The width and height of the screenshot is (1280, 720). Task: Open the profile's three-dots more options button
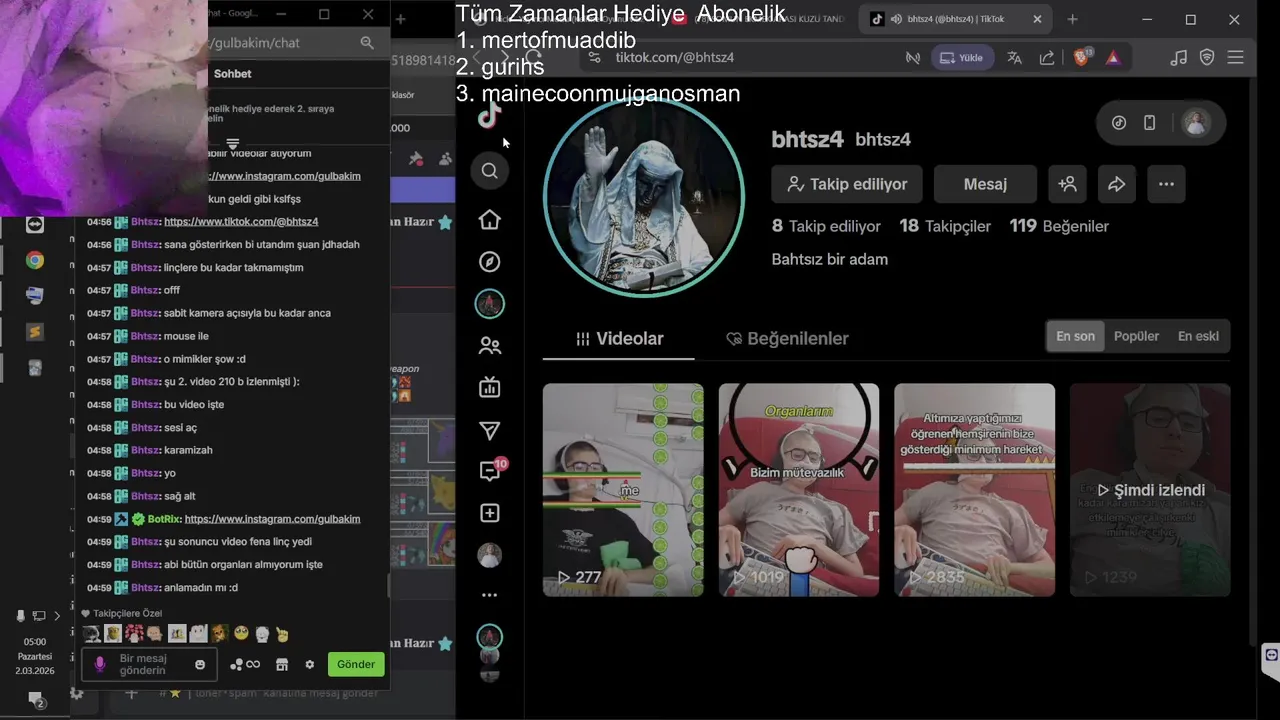pyautogui.click(x=1166, y=184)
